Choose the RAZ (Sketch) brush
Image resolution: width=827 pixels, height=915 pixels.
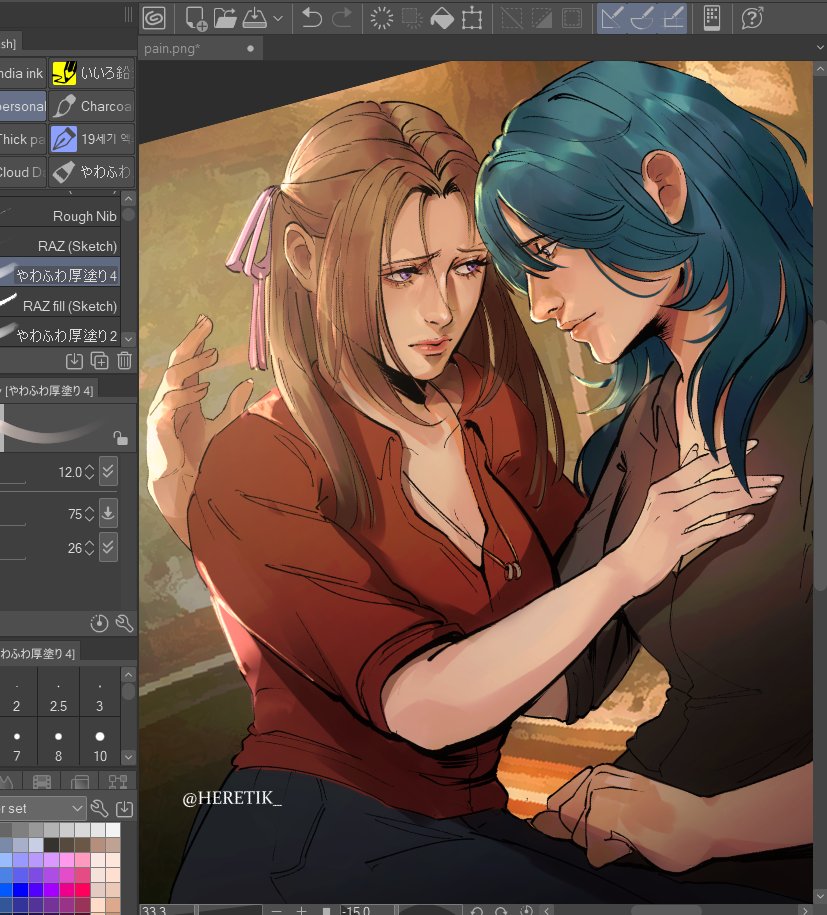click(x=60, y=246)
